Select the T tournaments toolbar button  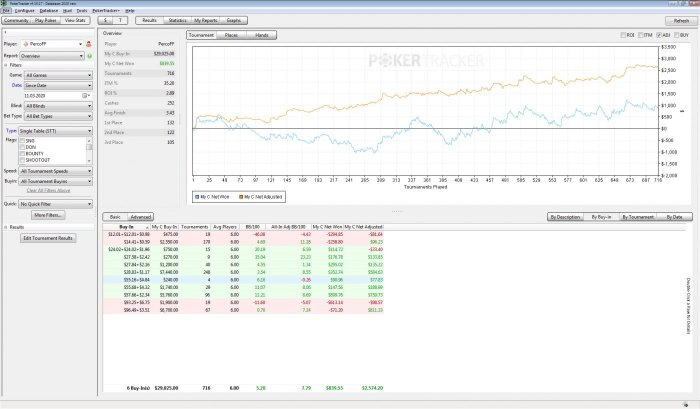point(122,19)
